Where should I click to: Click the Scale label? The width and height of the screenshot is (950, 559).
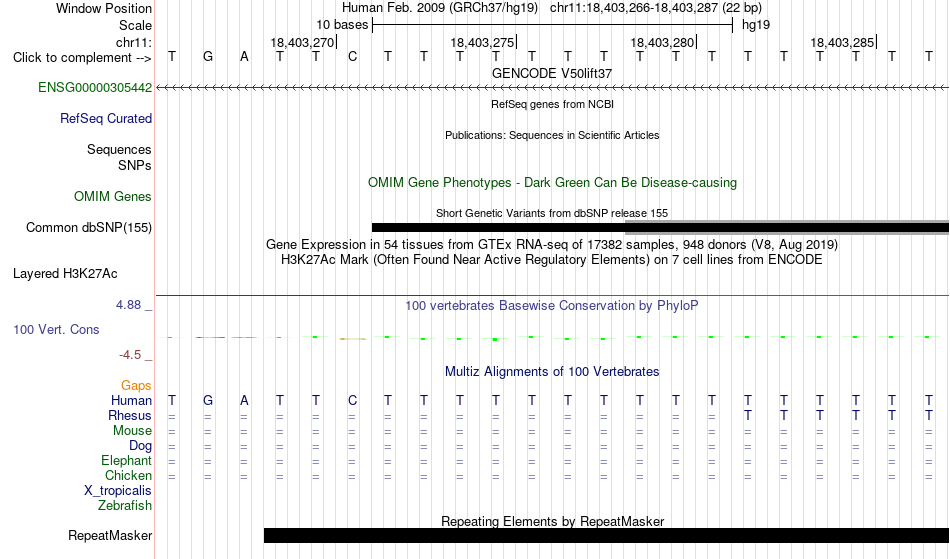135,25
